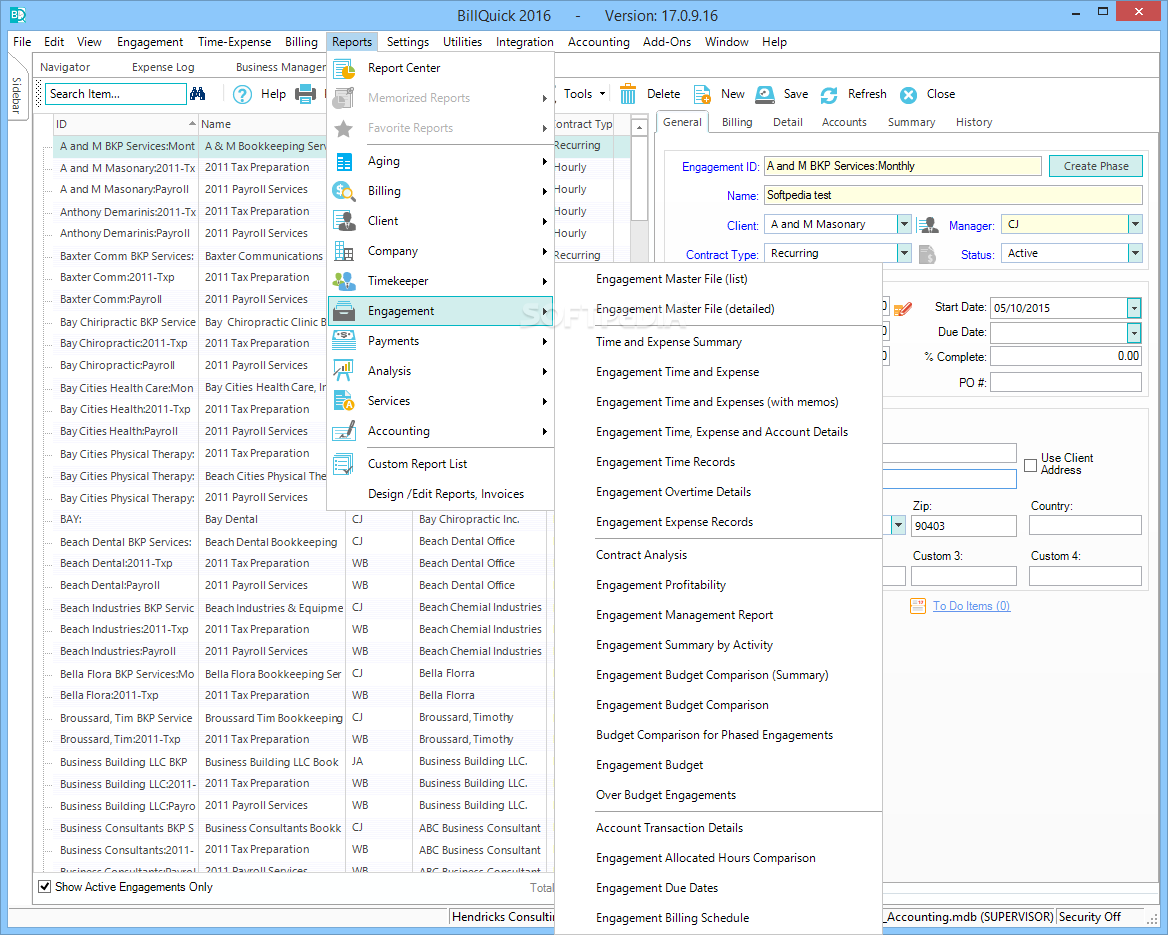The height and width of the screenshot is (935, 1168).
Task: Toggle Show Active Engagements Only checkbox
Action: pyautogui.click(x=45, y=887)
